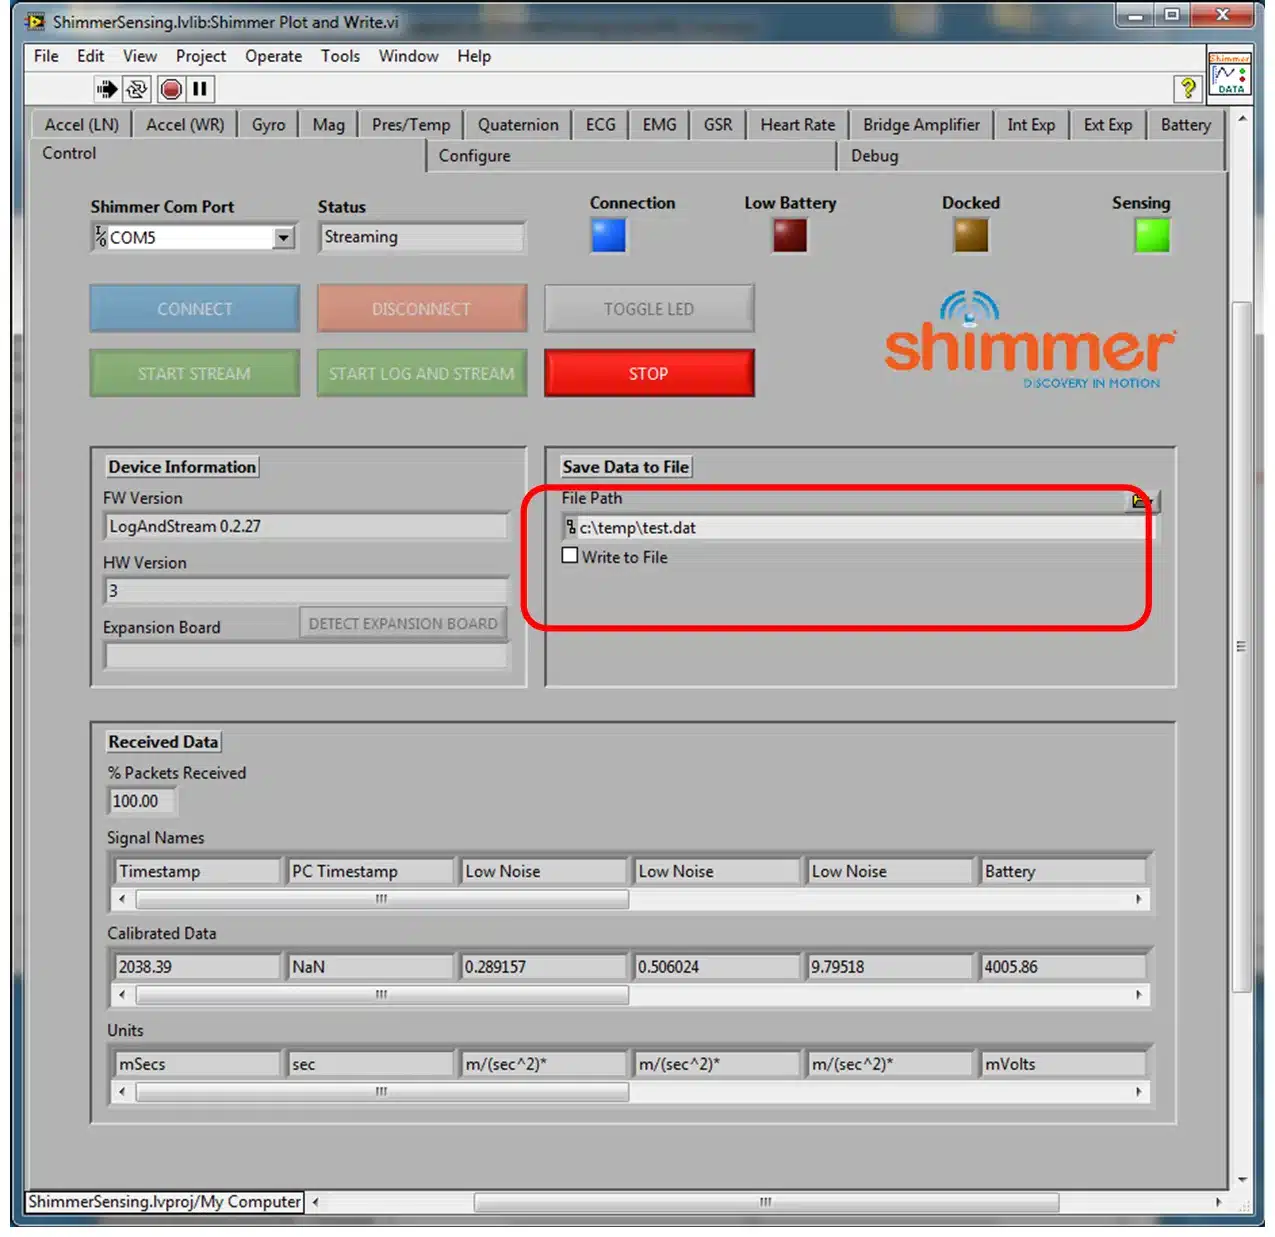This screenshot has height=1237, width=1275.
Task: Click the red Abort Execution icon
Action: pos(171,90)
